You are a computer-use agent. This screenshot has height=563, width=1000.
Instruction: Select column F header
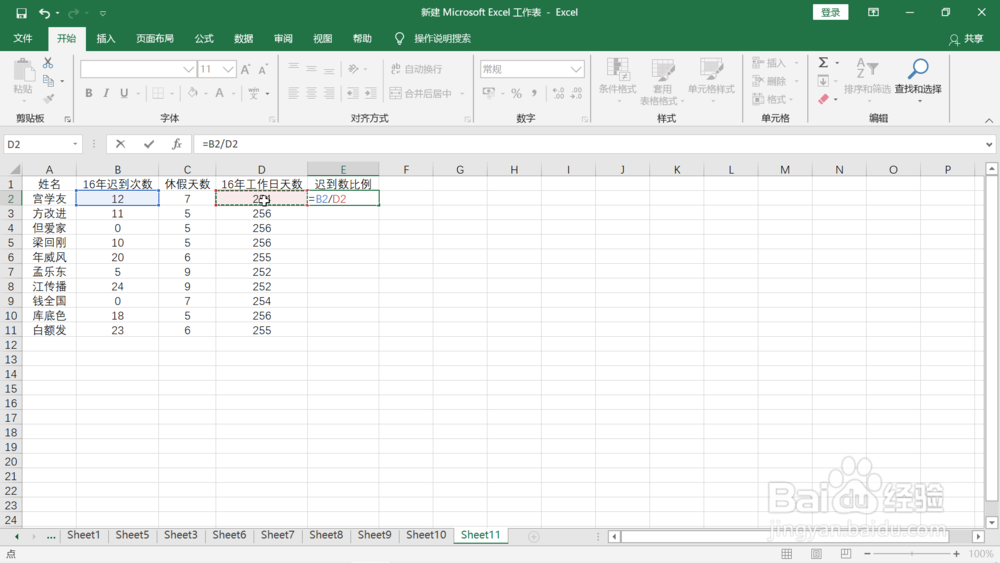[x=406, y=170]
